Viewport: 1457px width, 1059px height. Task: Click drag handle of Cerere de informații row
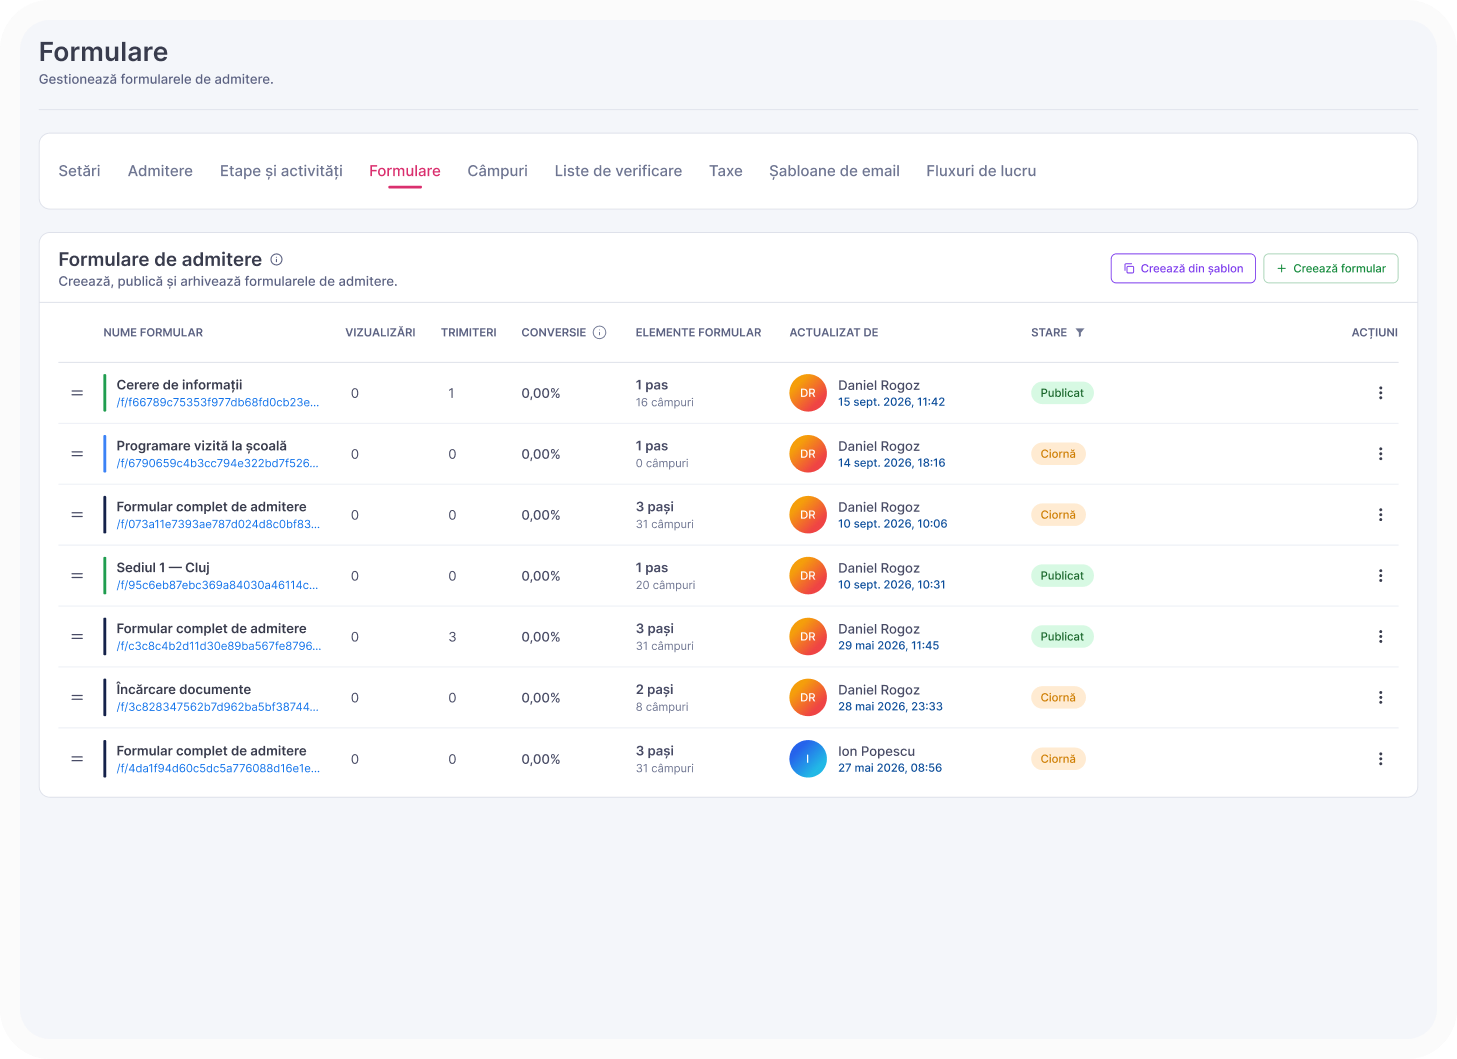coord(77,393)
